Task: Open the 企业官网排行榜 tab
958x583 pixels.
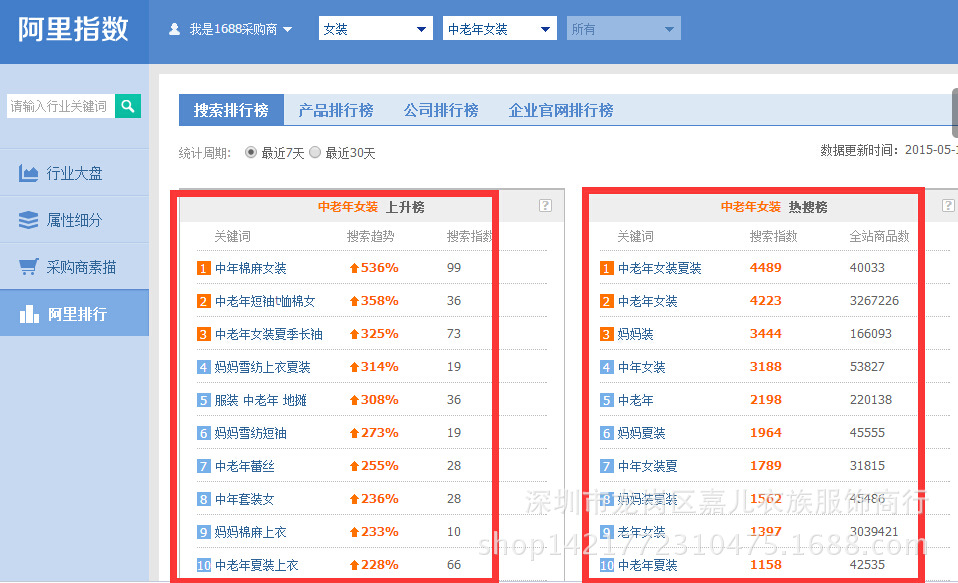Action: 560,110
